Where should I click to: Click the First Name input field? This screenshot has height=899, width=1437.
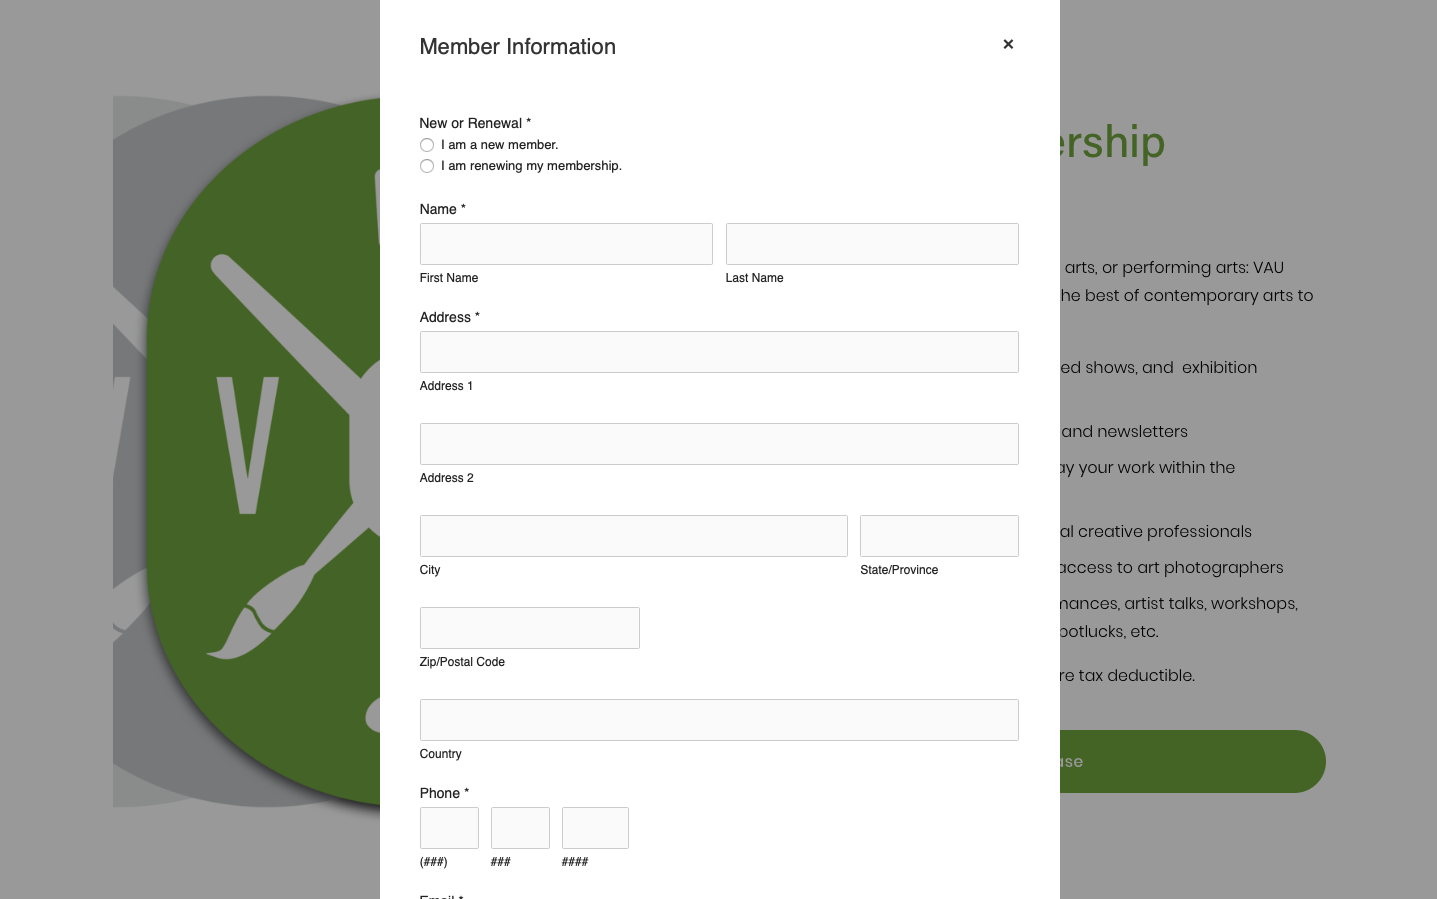[566, 244]
